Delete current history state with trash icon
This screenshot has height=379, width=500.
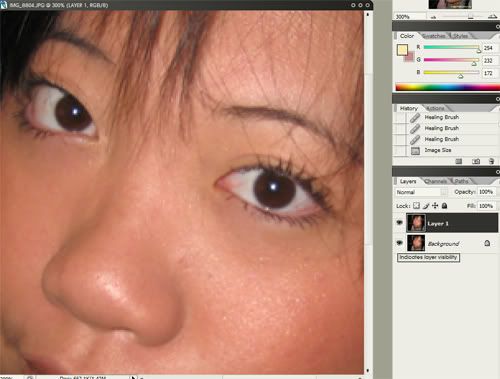pyautogui.click(x=491, y=161)
